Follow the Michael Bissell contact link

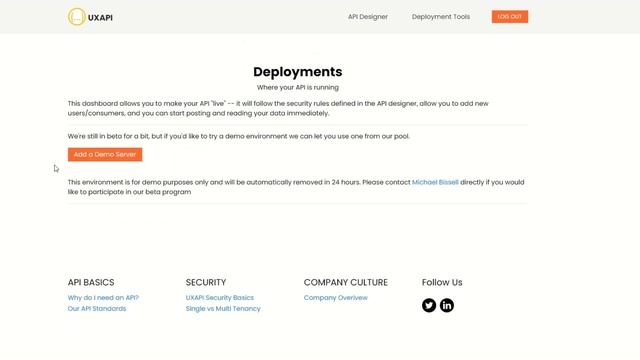point(435,182)
